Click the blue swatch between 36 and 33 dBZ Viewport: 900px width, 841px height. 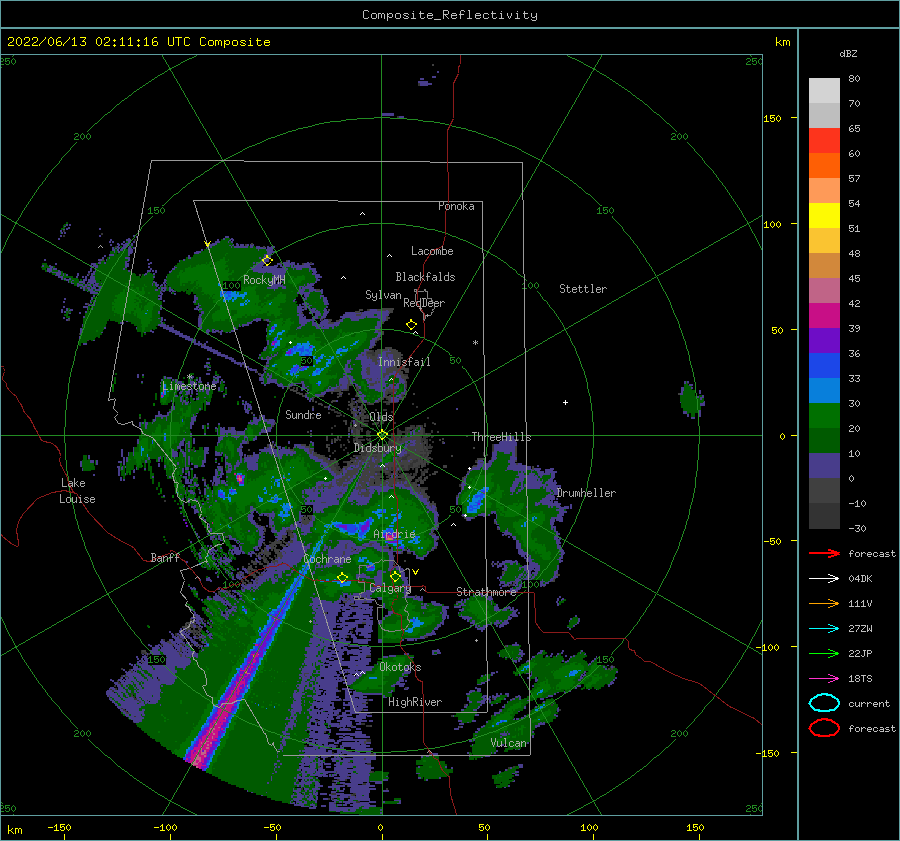[x=824, y=366]
